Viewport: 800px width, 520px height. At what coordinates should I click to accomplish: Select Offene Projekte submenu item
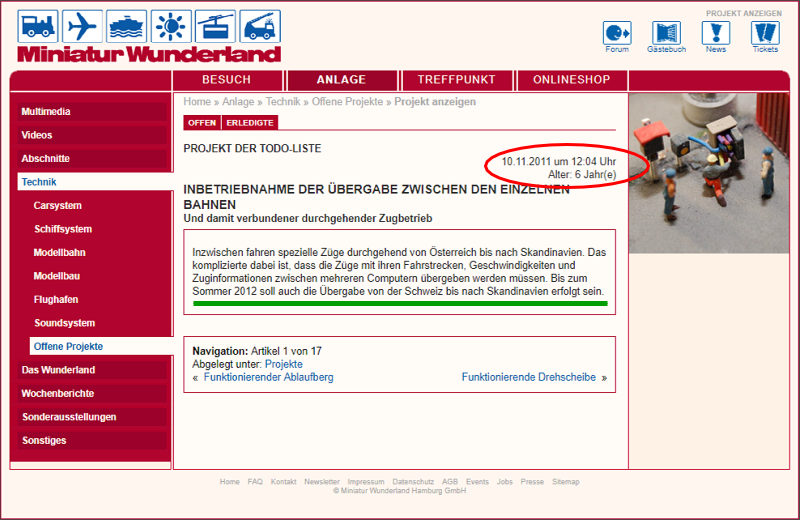[x=101, y=346]
